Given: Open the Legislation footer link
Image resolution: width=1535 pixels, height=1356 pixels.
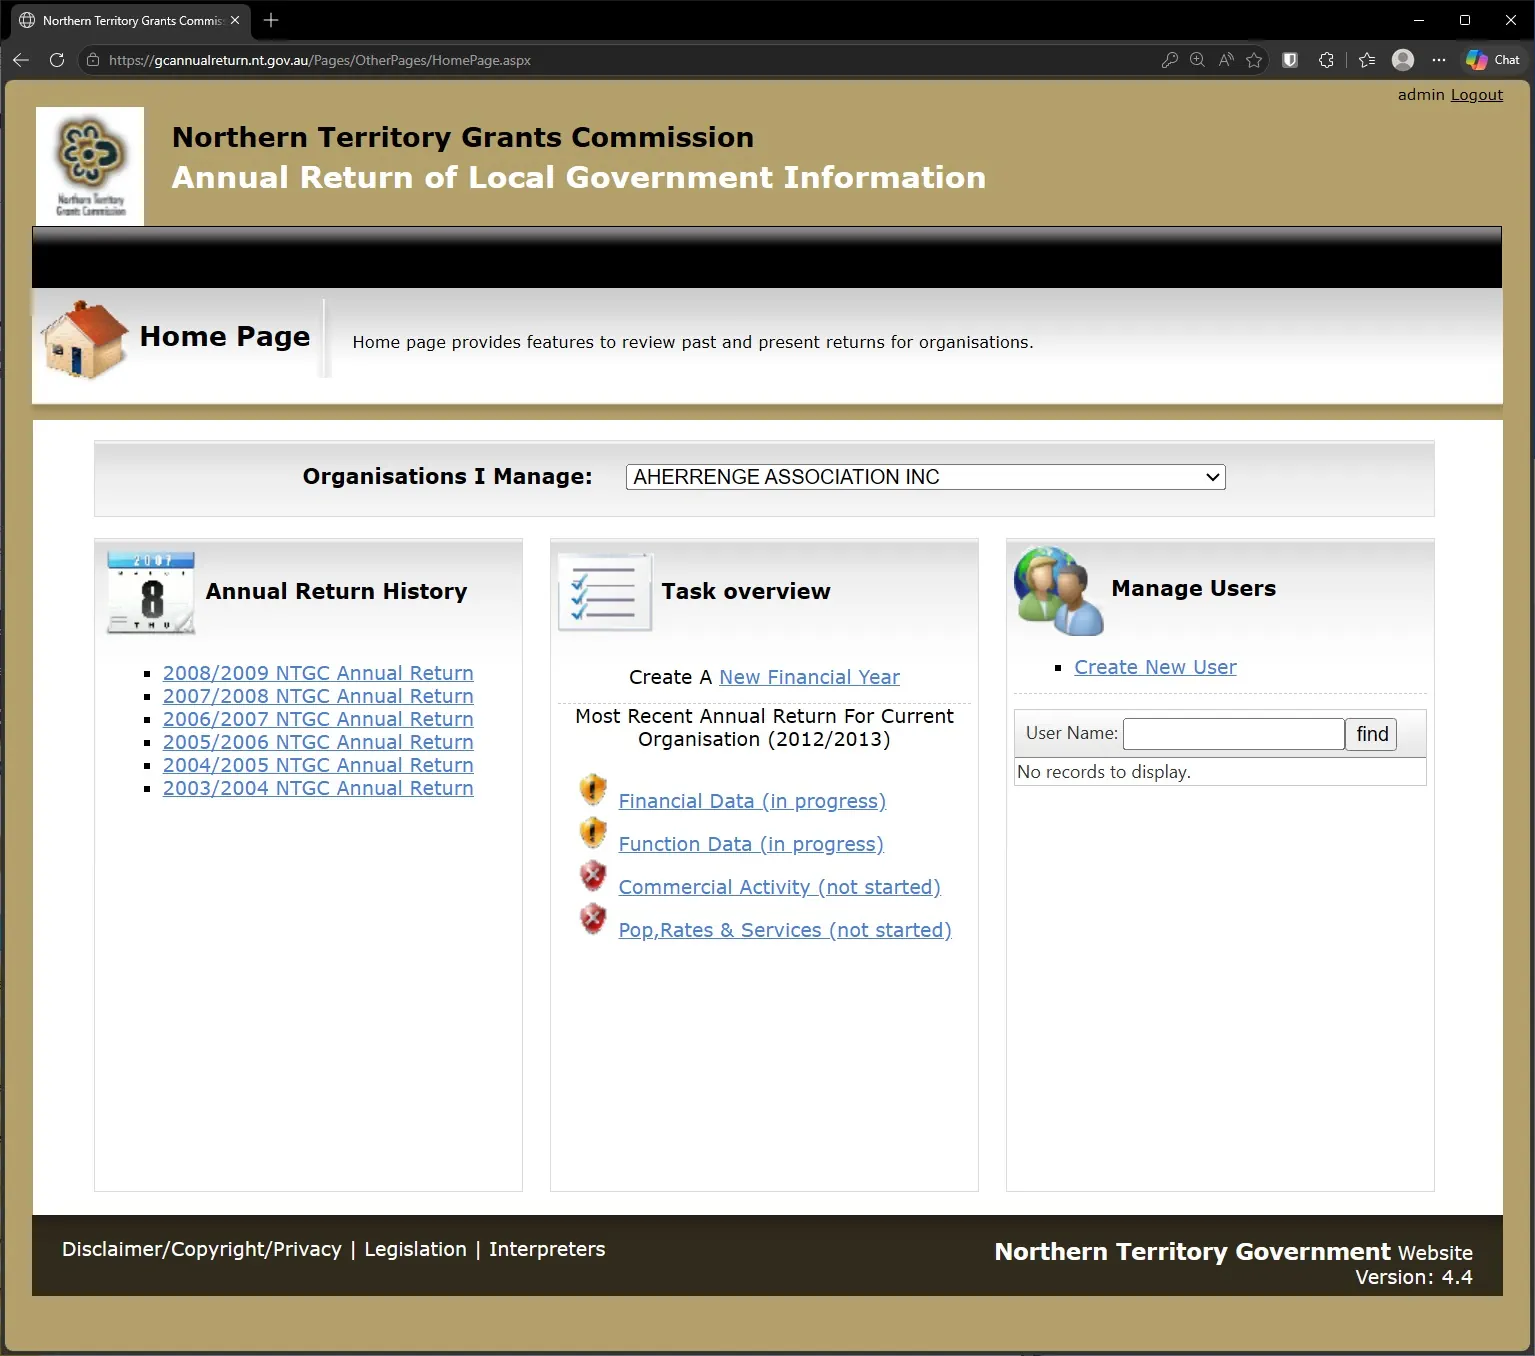Looking at the screenshot, I should [415, 1249].
